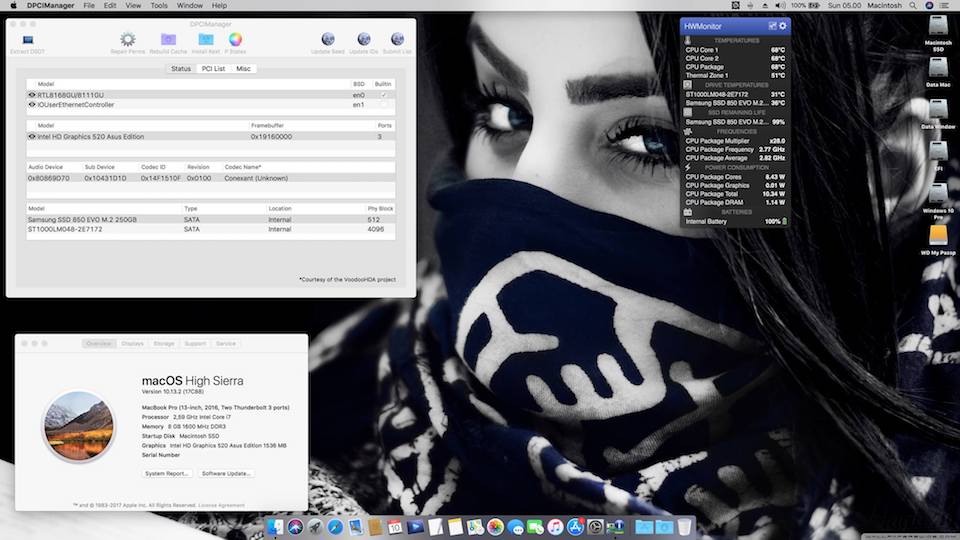Switch to the Misc tab
The image size is (960, 540).
pyautogui.click(x=243, y=69)
